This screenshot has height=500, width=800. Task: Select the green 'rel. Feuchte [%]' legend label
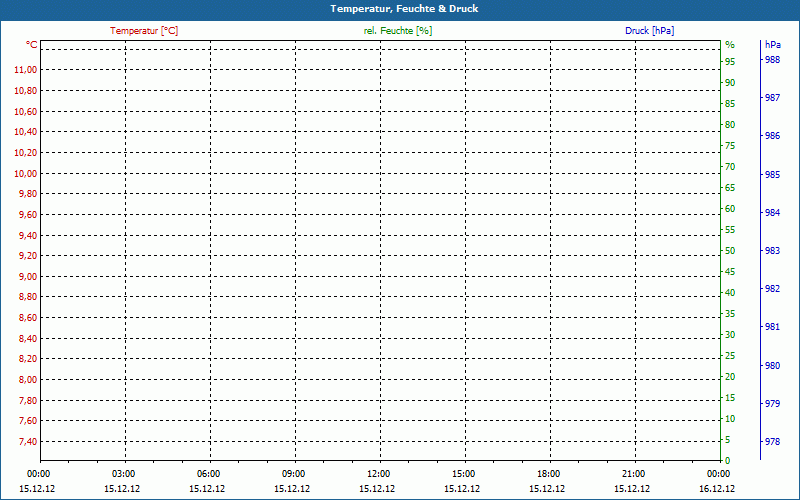coord(398,31)
